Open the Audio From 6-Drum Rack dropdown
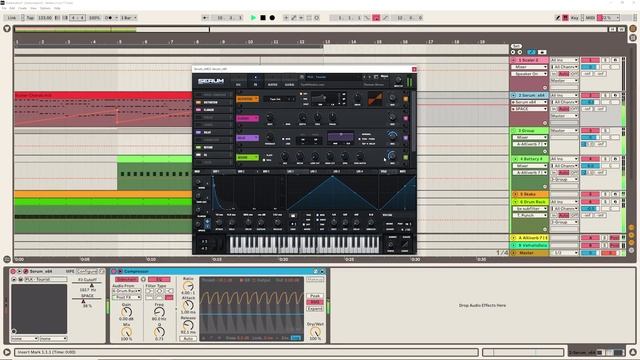The height and width of the screenshot is (360, 640). pyautogui.click(x=127, y=291)
